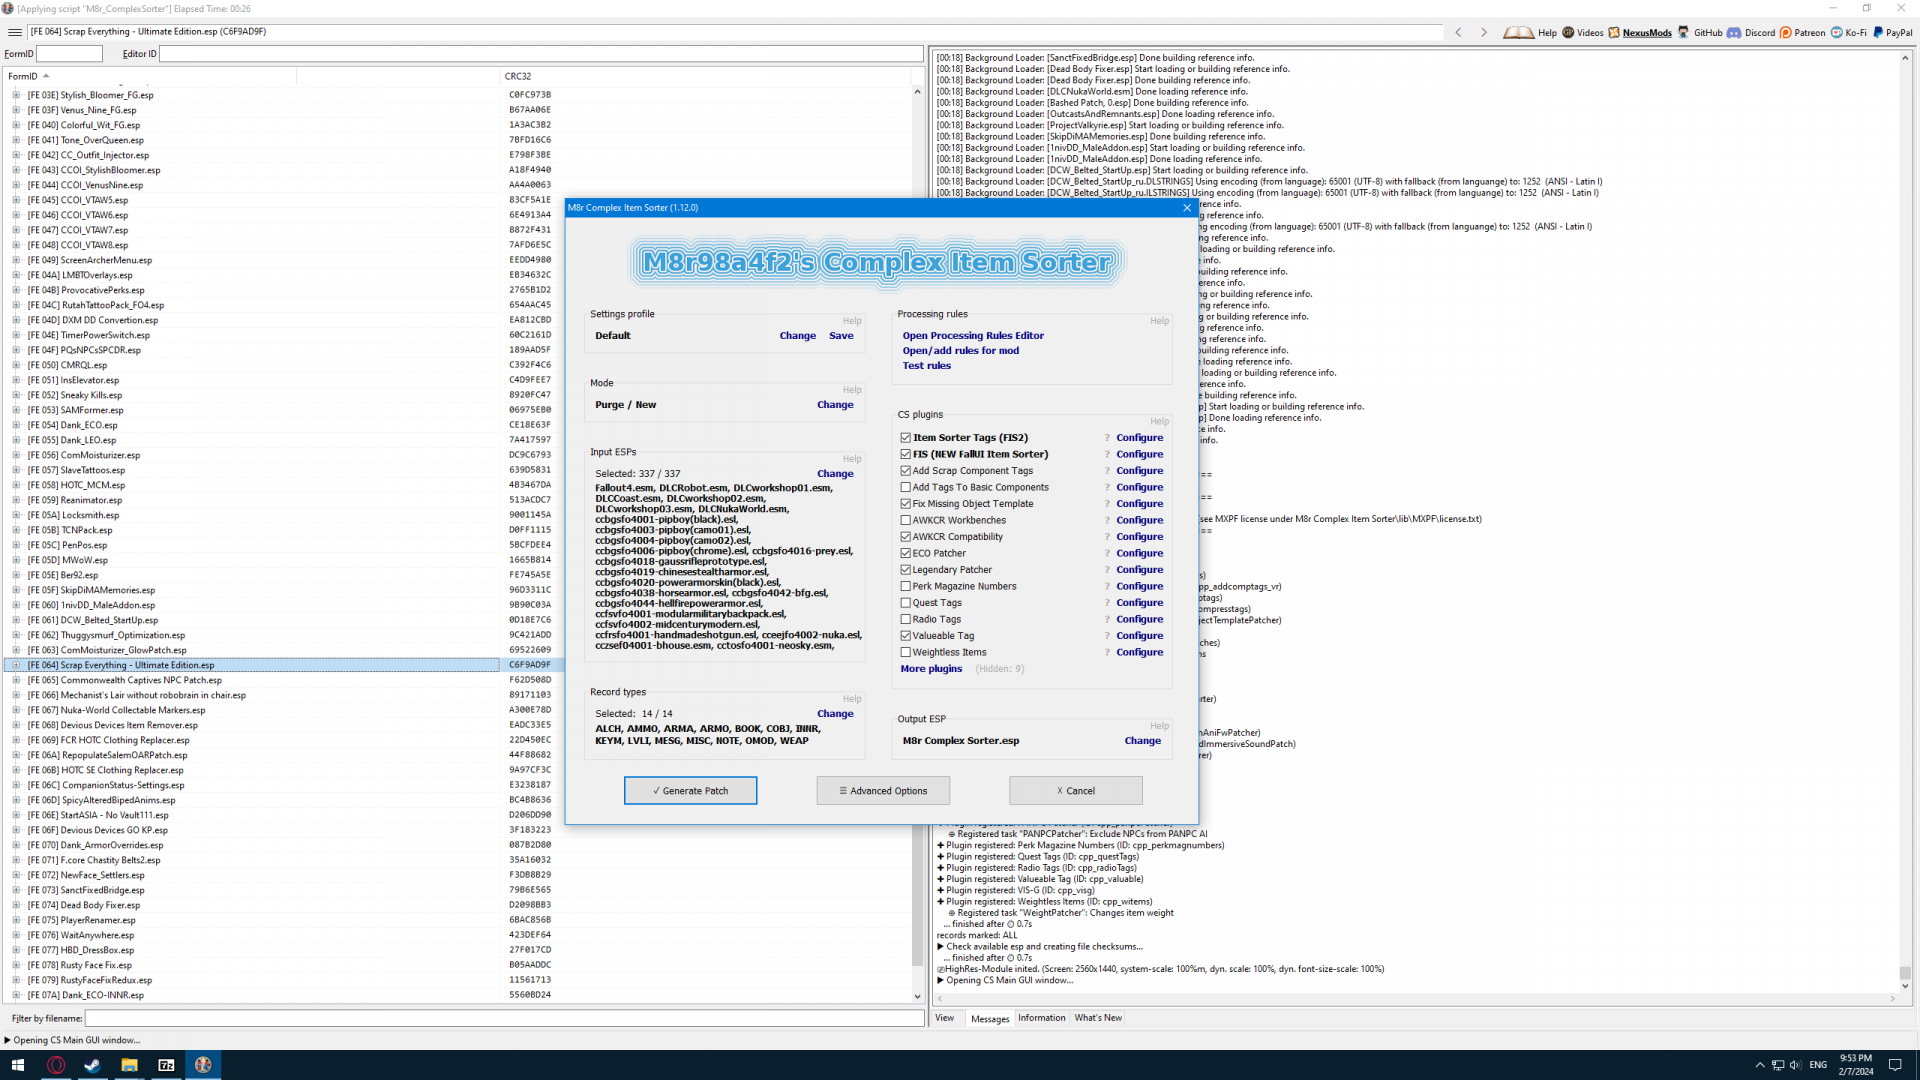Click the Videos GP icon

1568,32
